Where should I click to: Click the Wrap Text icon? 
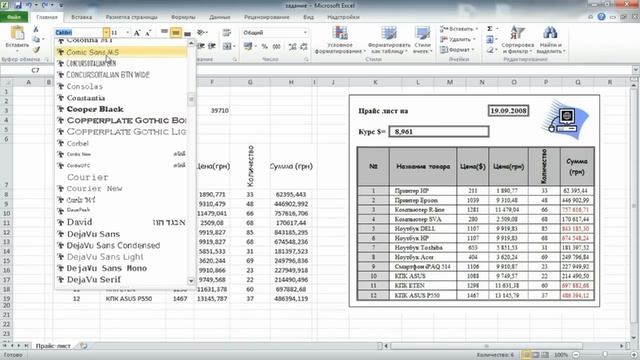[x=227, y=33]
